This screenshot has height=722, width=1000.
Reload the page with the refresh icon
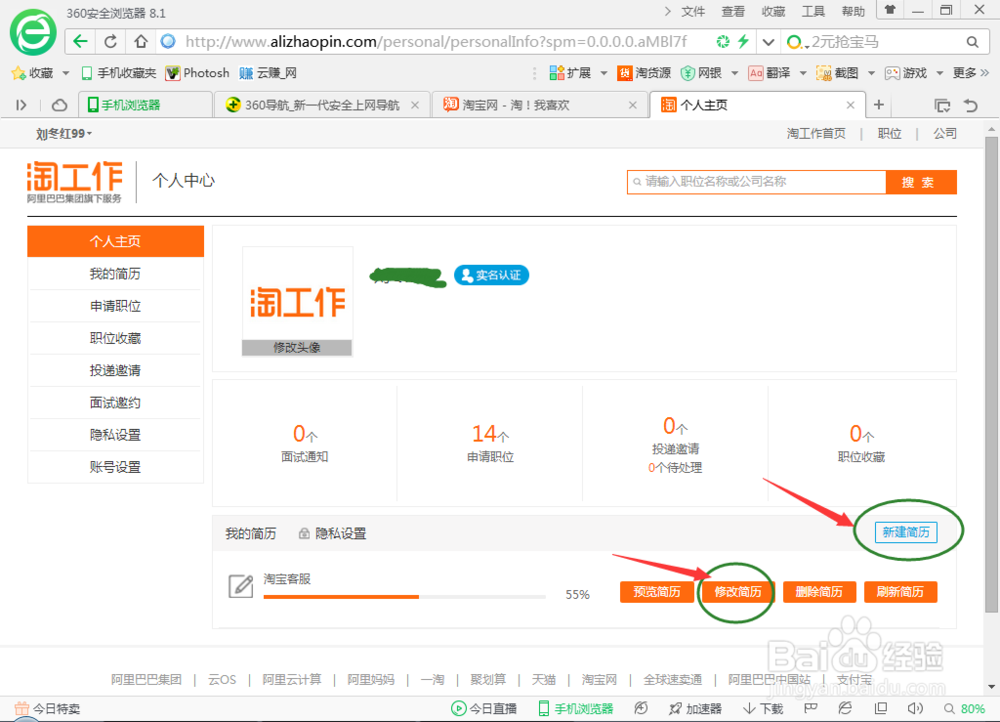(110, 41)
